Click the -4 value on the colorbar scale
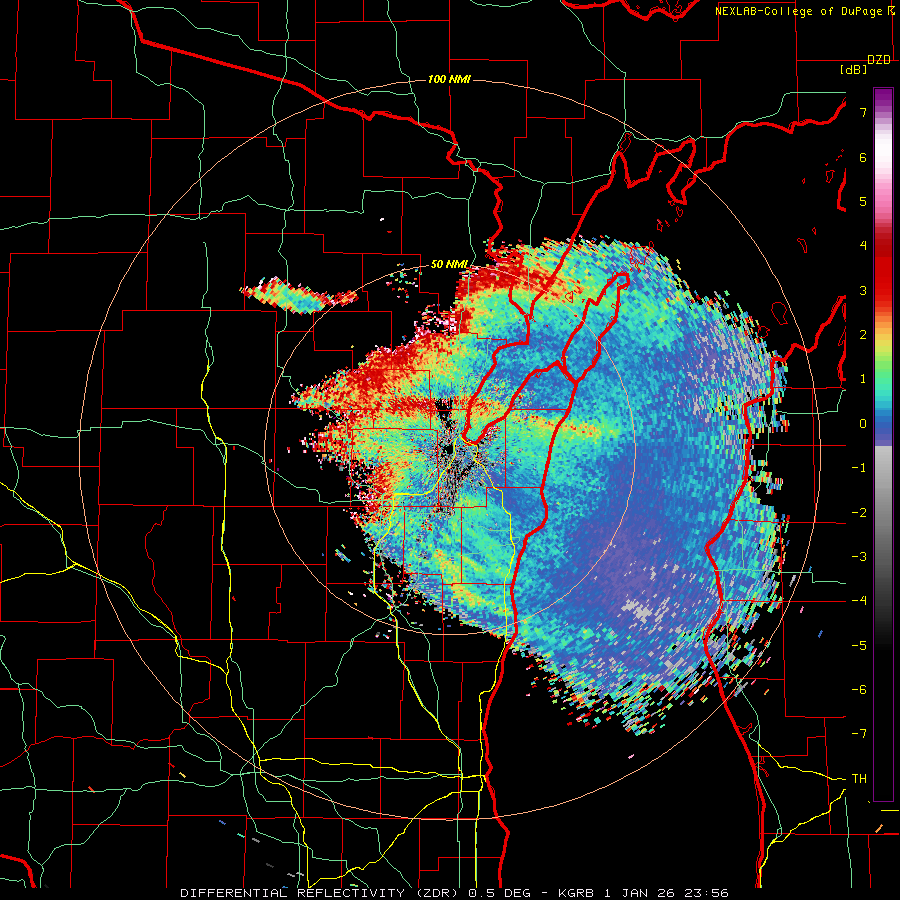The width and height of the screenshot is (900, 900). pyautogui.click(x=859, y=600)
